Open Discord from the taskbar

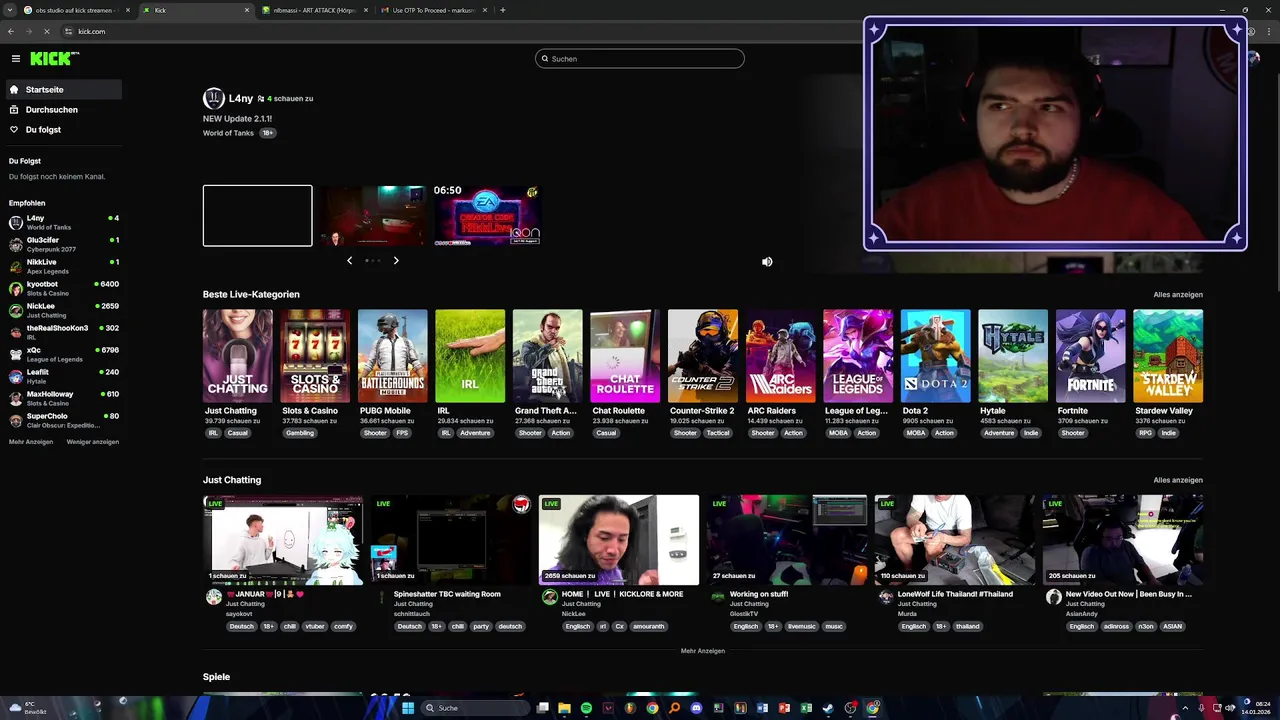coord(696,708)
